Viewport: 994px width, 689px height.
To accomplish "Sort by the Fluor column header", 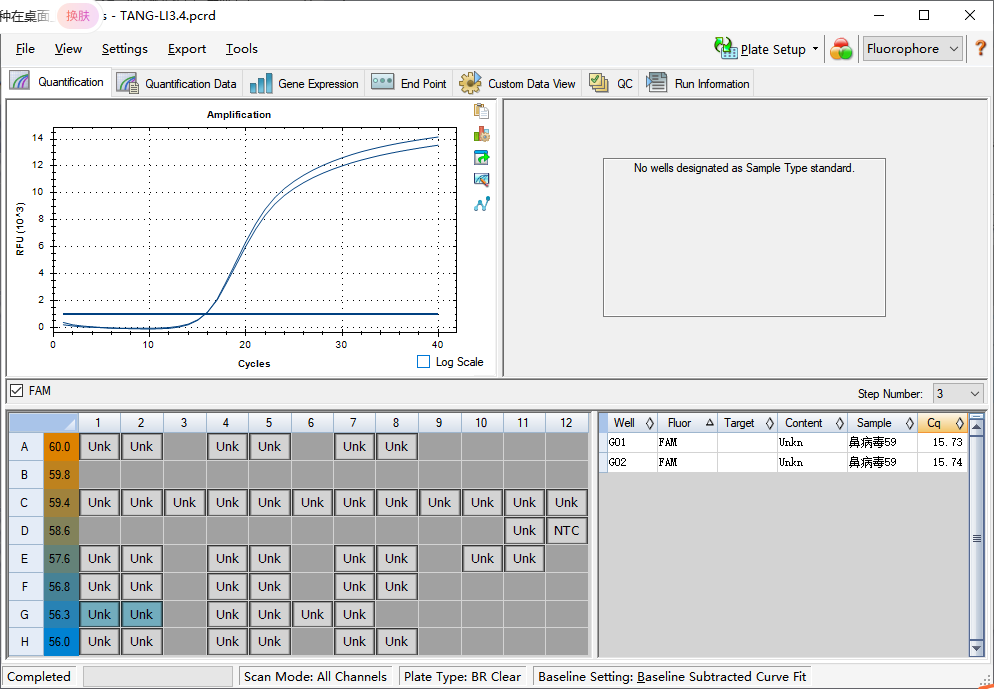I will click(687, 423).
